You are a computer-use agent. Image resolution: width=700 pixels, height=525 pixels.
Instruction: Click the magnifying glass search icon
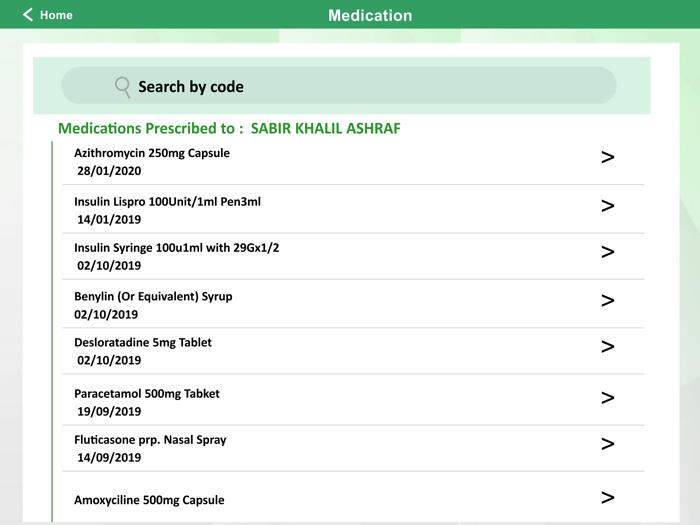click(x=123, y=87)
